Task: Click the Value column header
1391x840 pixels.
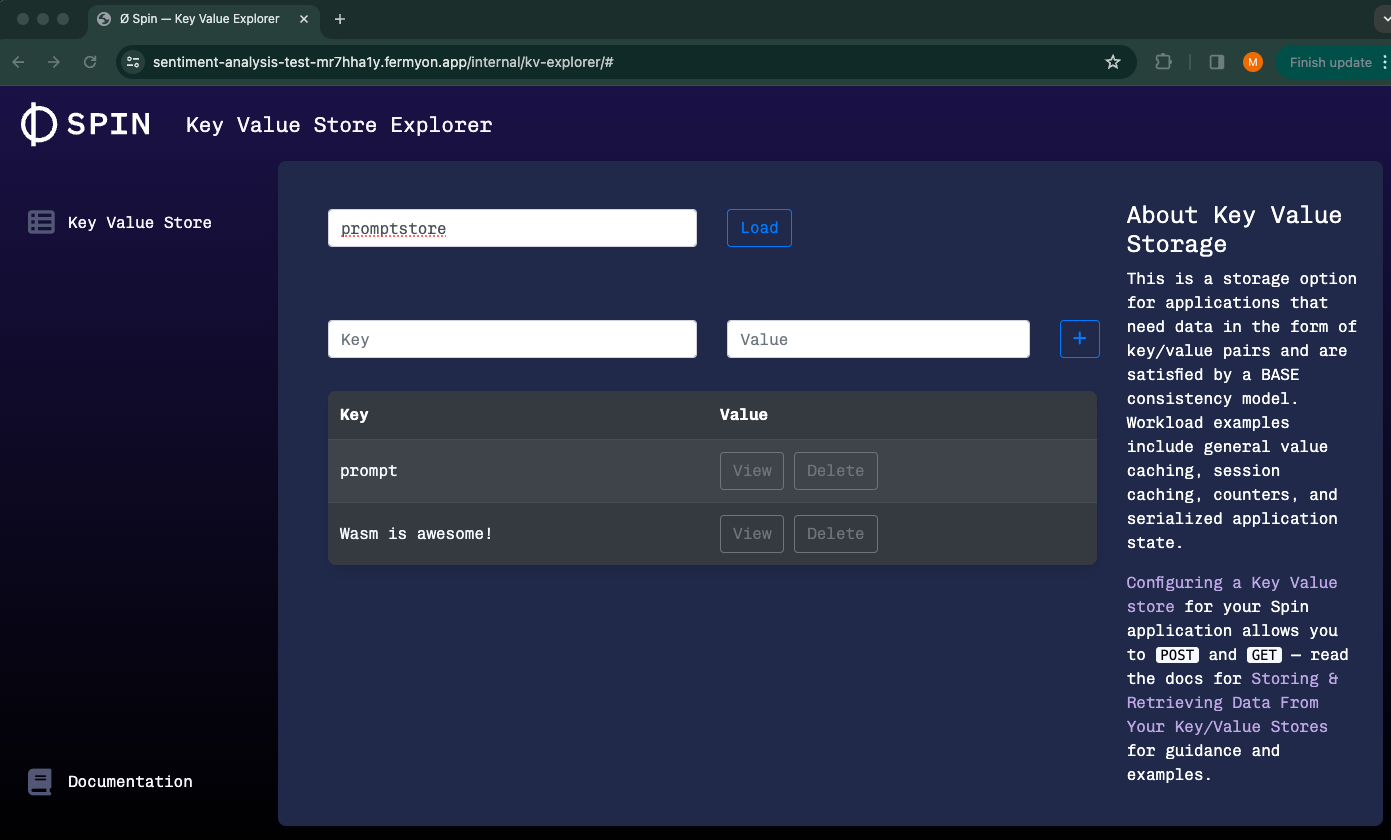Action: coord(744,415)
